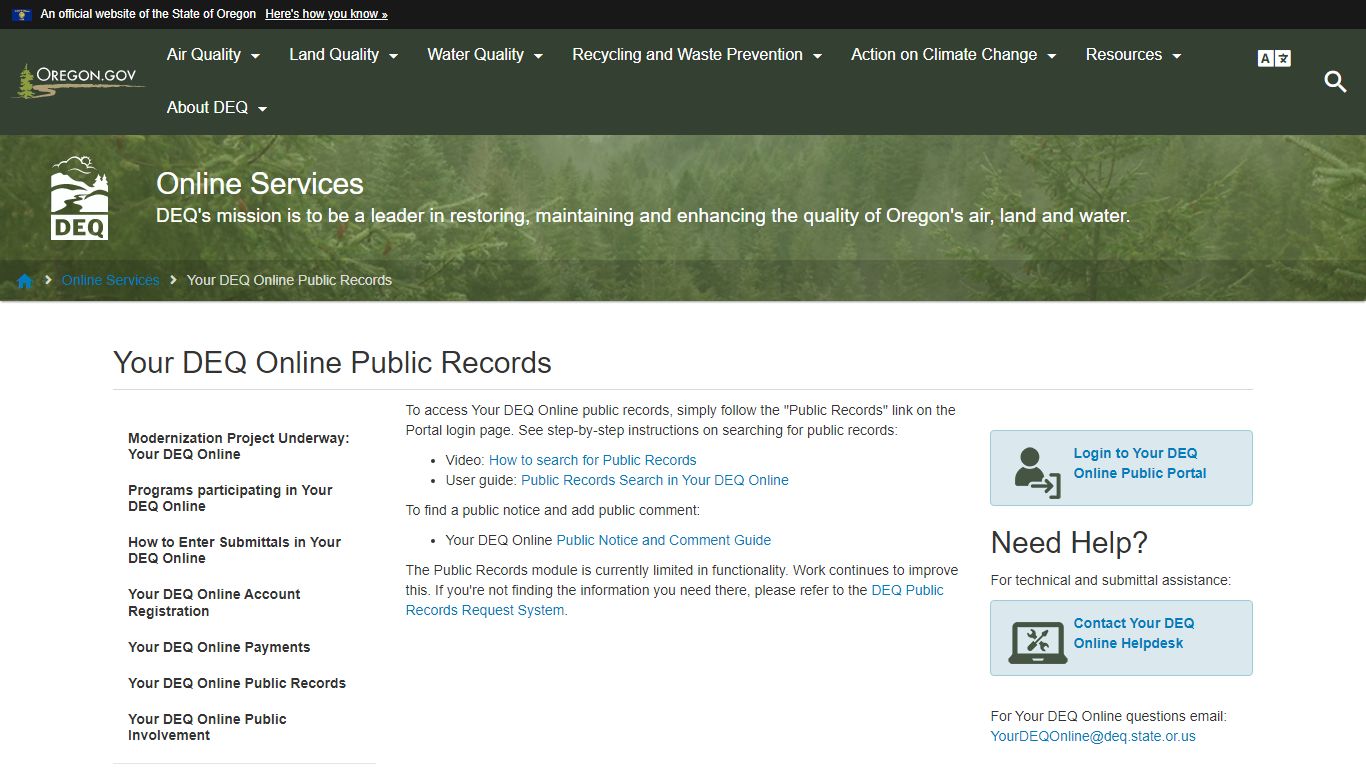Click Online Services breadcrumb link

tap(110, 280)
